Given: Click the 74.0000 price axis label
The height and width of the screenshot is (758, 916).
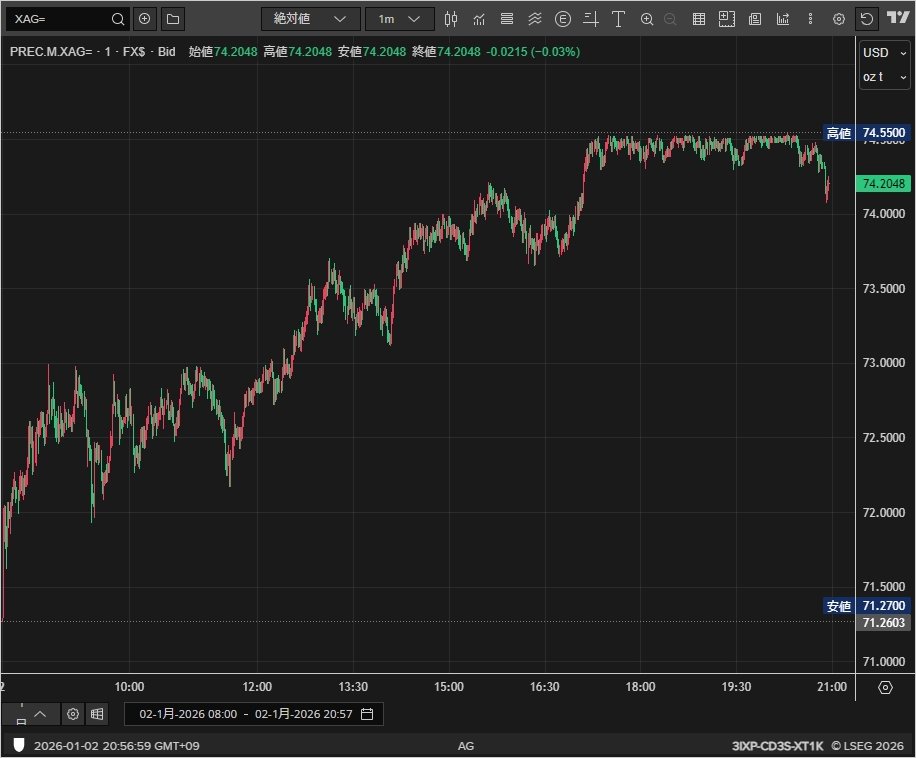Looking at the screenshot, I should (x=883, y=214).
